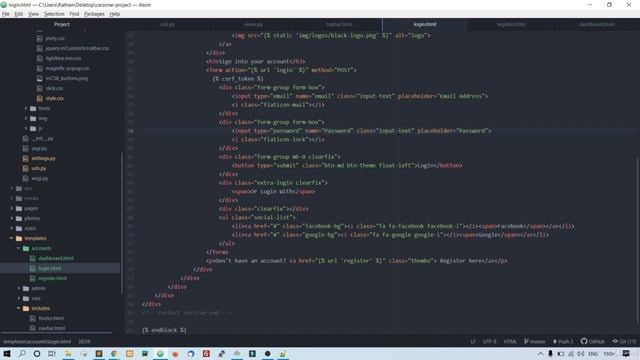Open dashboard.html in accounts folder
The image size is (640, 360).
(56, 258)
